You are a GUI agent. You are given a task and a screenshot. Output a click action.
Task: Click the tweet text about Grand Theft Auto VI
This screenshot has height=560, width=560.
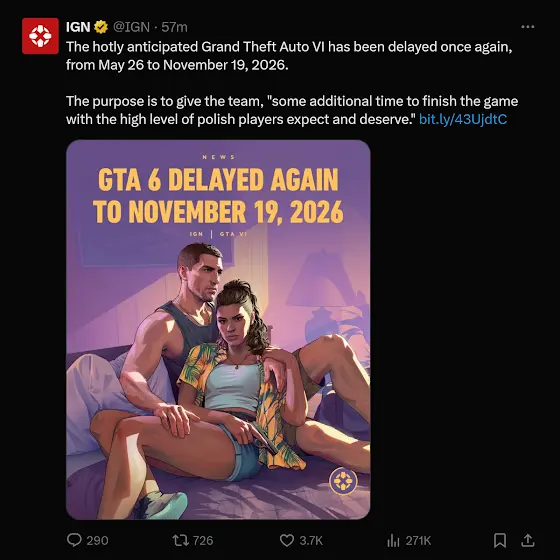pyautogui.click(x=292, y=83)
